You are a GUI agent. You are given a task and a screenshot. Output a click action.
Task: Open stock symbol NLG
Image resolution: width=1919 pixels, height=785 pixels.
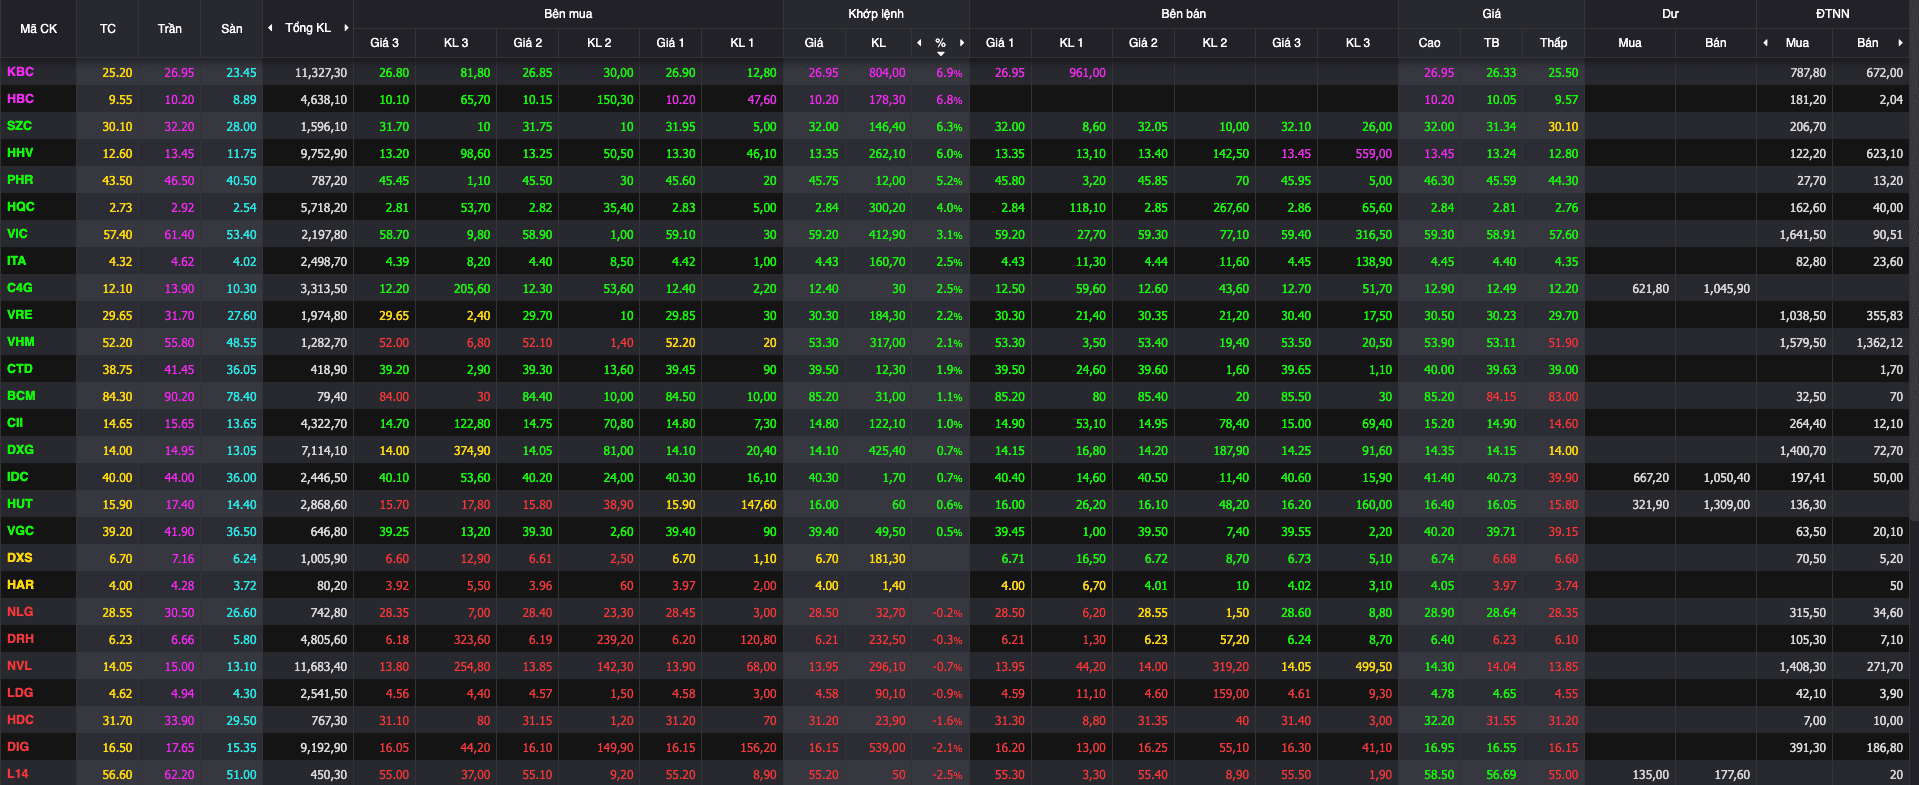pos(20,612)
